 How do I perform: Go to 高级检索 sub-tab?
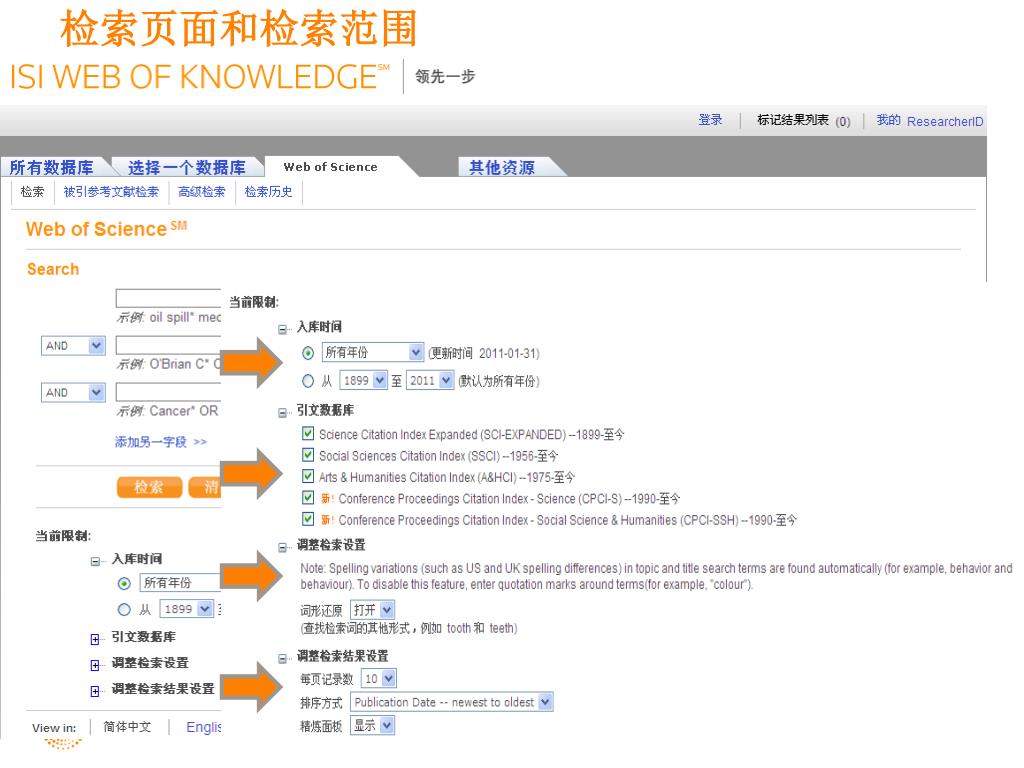[201, 191]
